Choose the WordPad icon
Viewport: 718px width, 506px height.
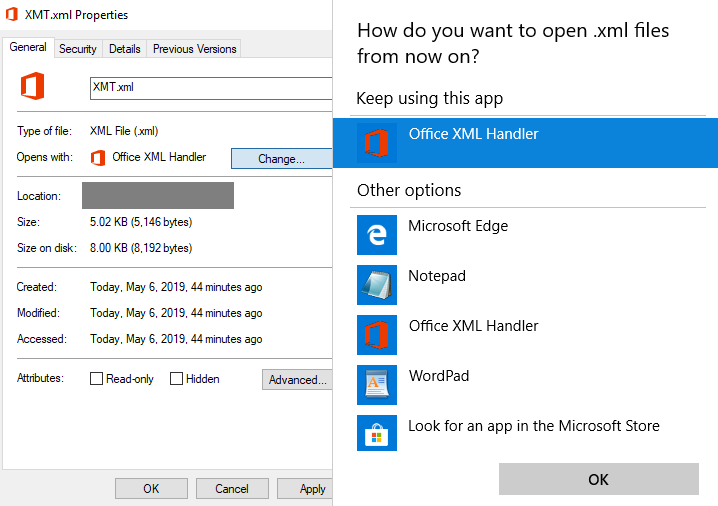point(377,385)
